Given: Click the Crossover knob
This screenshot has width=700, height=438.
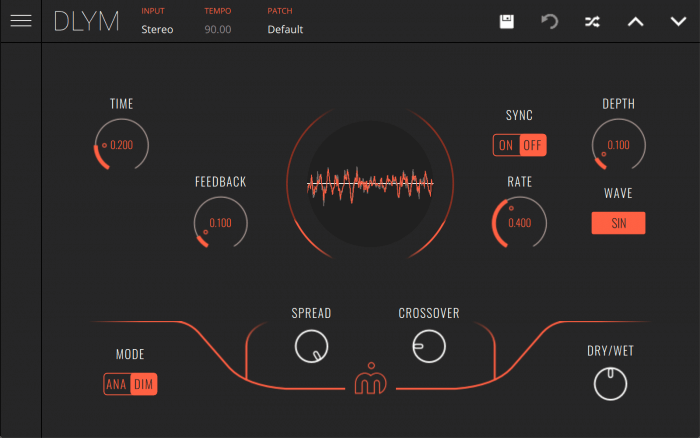Looking at the screenshot, I should click(x=429, y=346).
